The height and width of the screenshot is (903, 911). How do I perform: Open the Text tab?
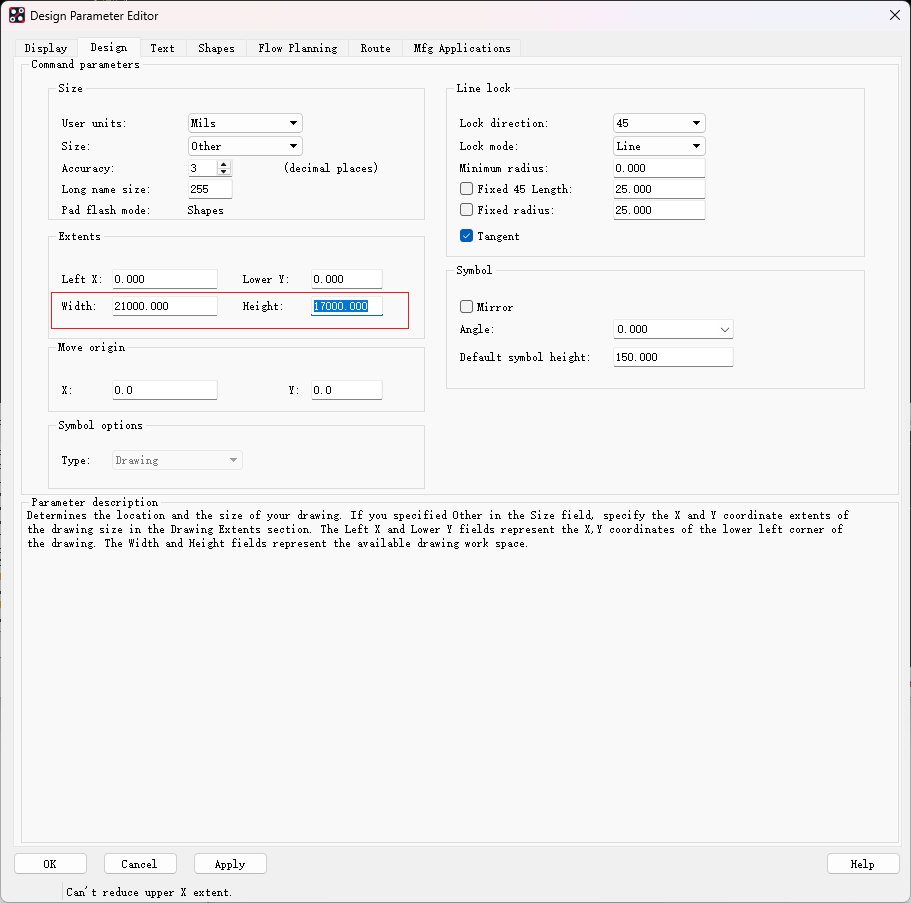coord(163,48)
